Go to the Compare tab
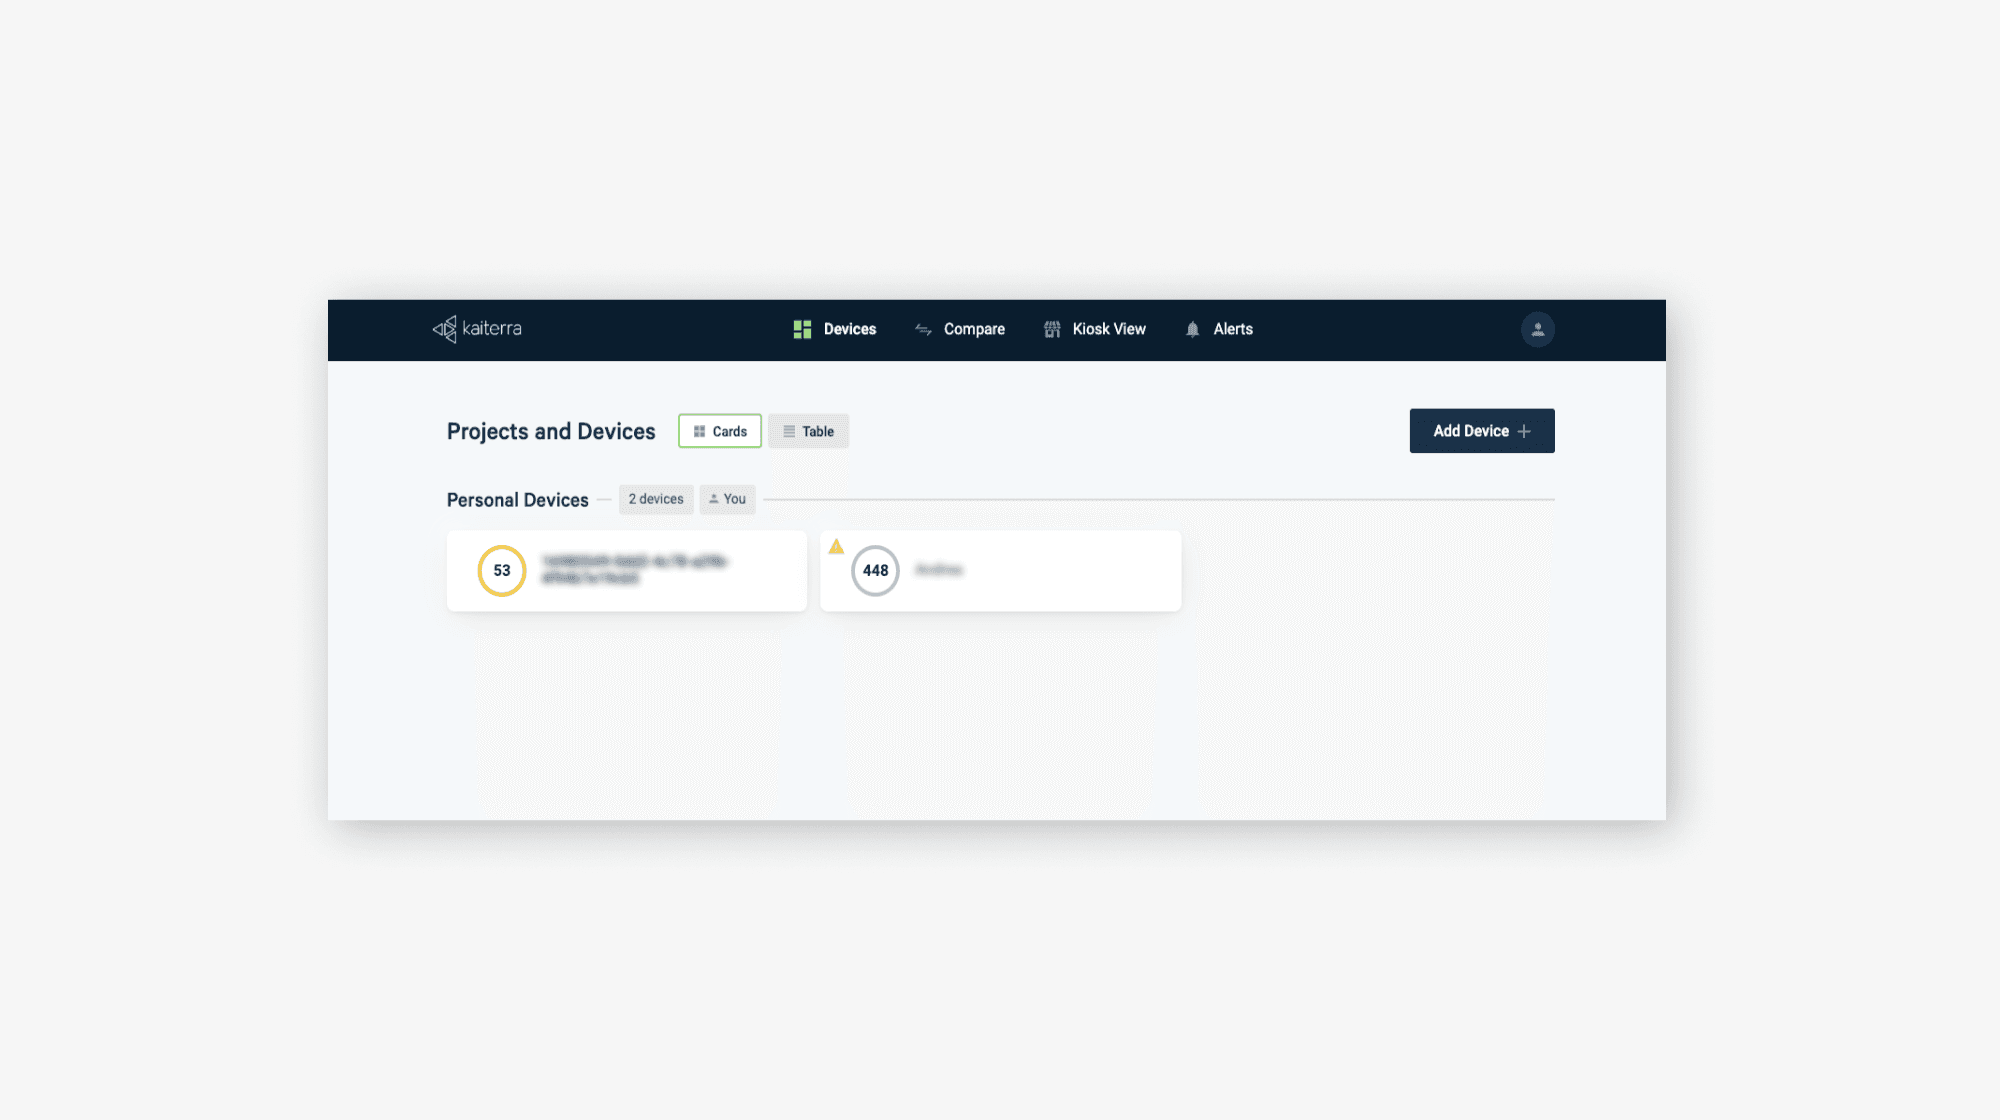The image size is (2000, 1120). click(x=974, y=329)
